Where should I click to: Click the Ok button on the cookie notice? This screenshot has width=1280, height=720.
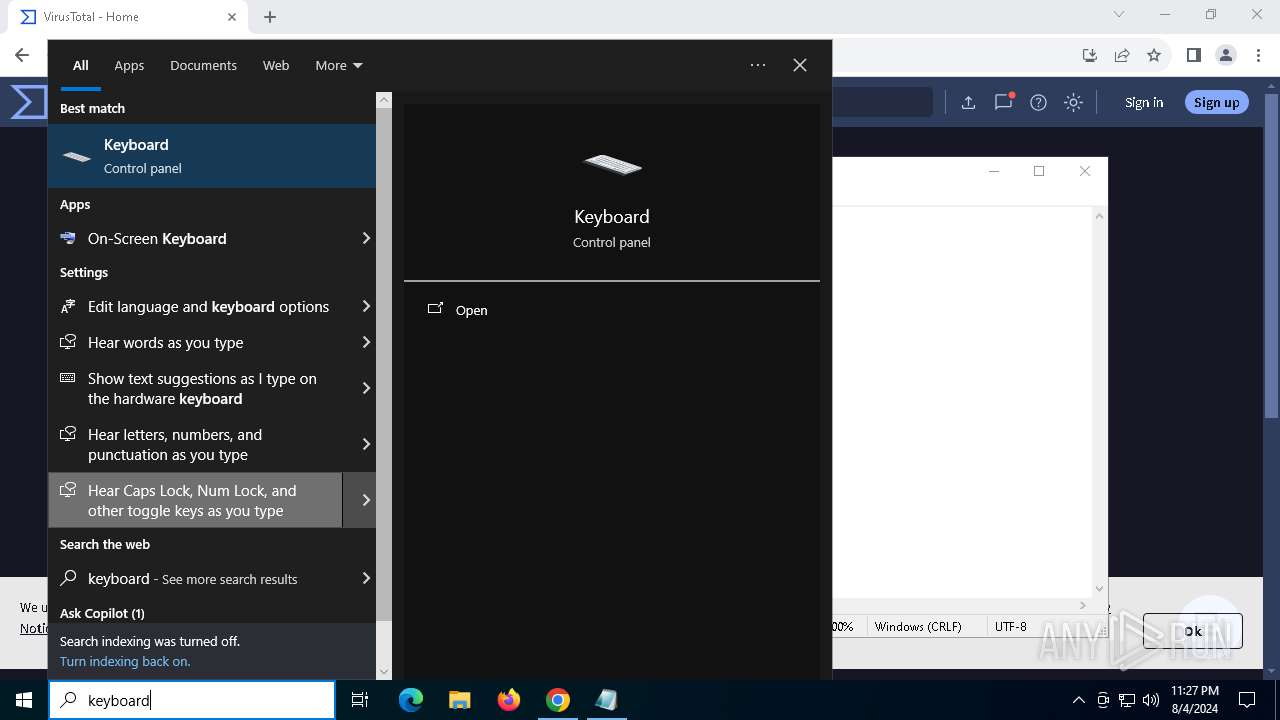click(1193, 631)
